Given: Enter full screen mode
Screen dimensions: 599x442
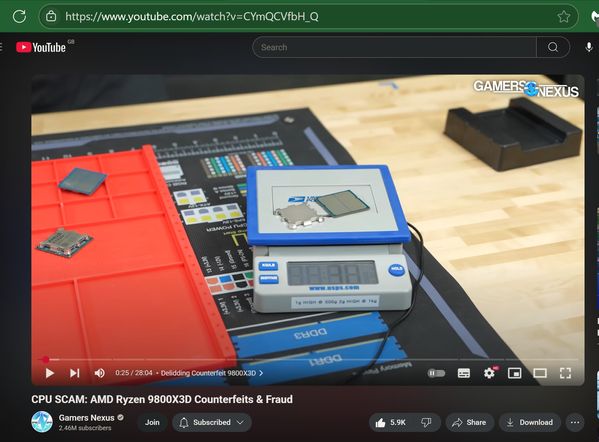Looking at the screenshot, I should point(565,373).
